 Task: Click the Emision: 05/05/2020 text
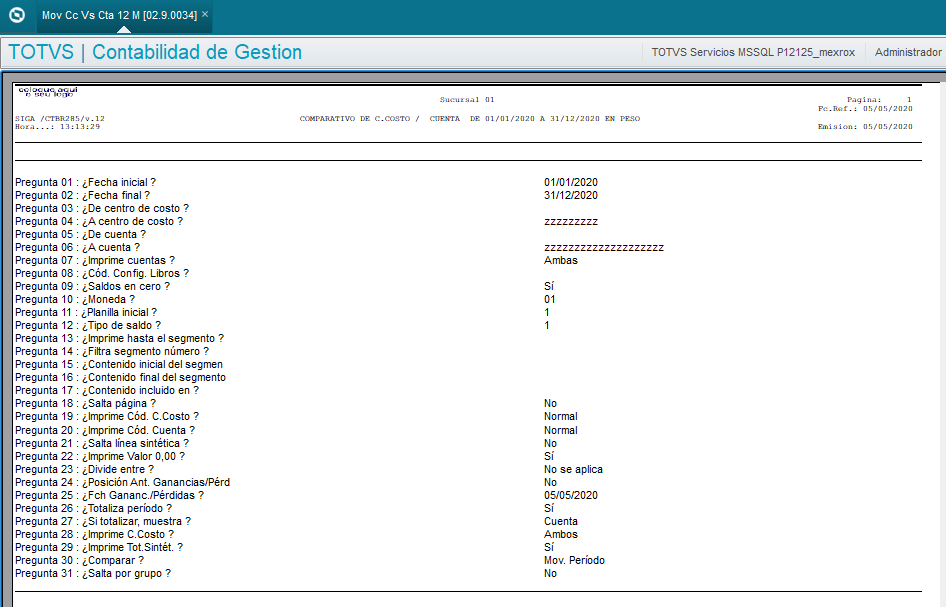pos(865,127)
